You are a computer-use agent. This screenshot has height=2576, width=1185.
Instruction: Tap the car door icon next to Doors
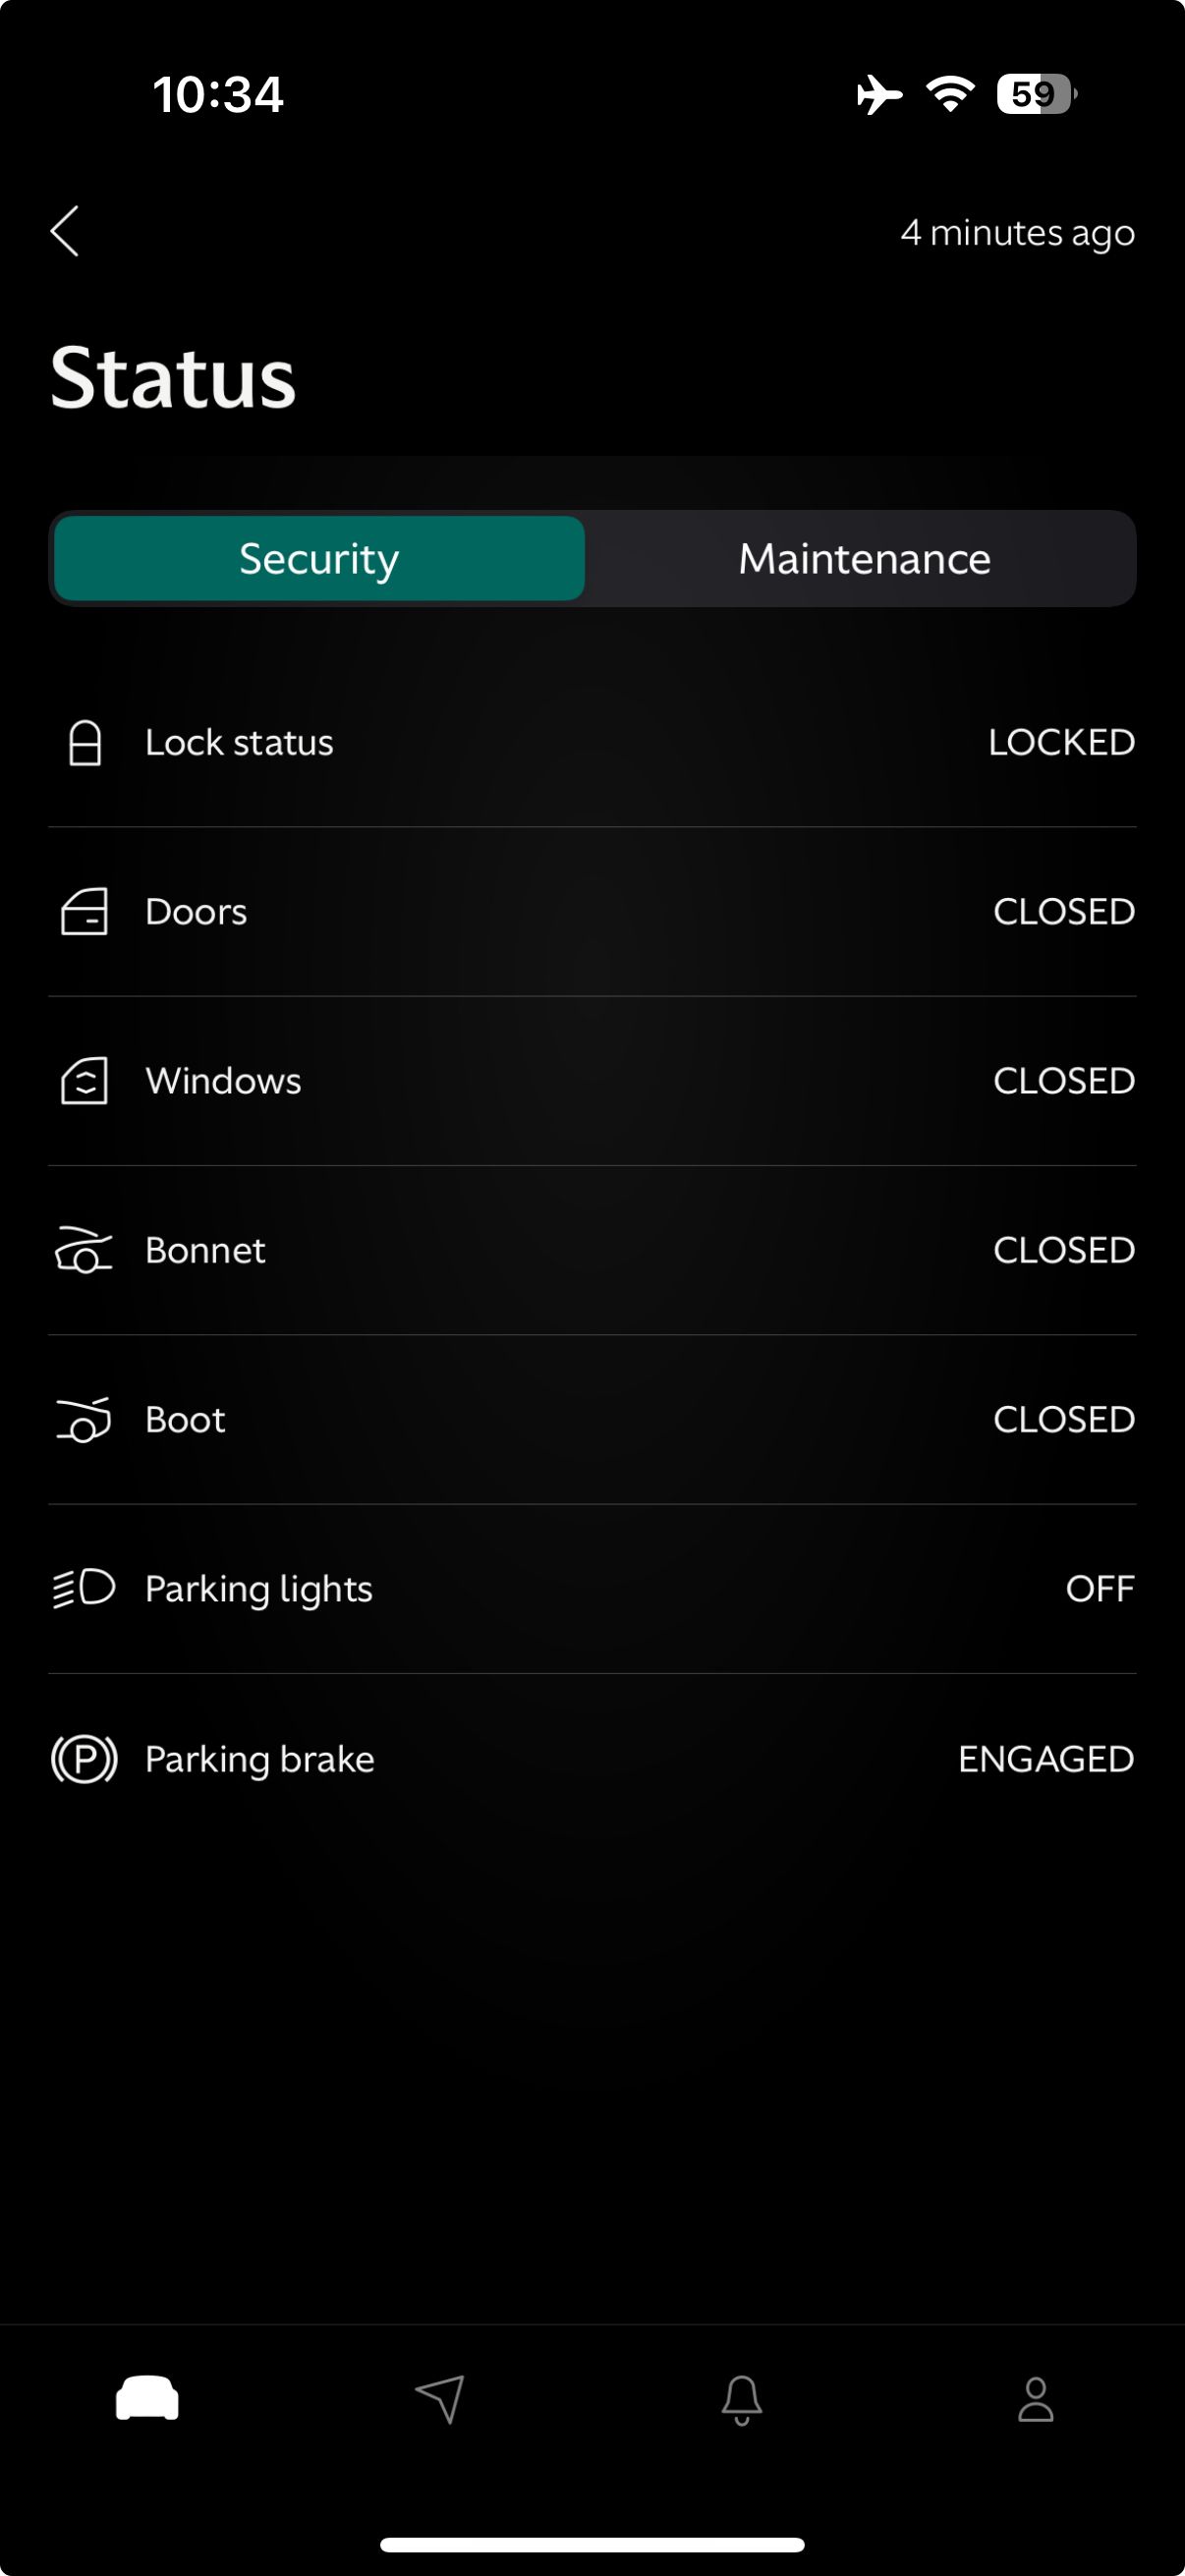coord(84,912)
